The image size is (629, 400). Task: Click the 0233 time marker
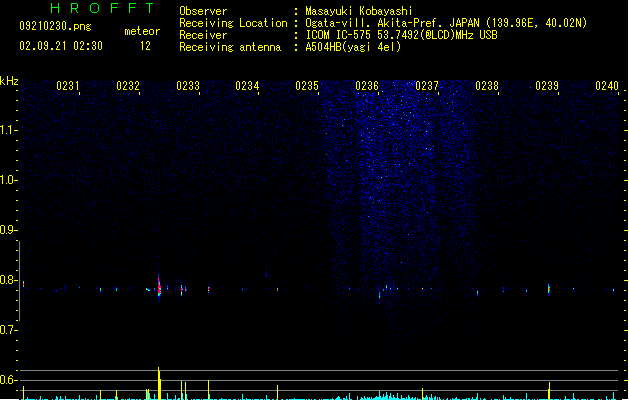pyautogui.click(x=188, y=86)
